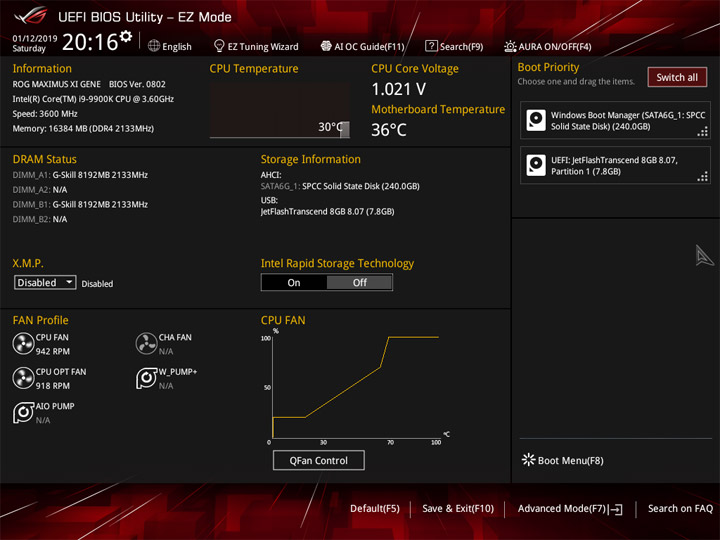
Task: Click DIMM_A2 N/A entry
Action: point(40,190)
